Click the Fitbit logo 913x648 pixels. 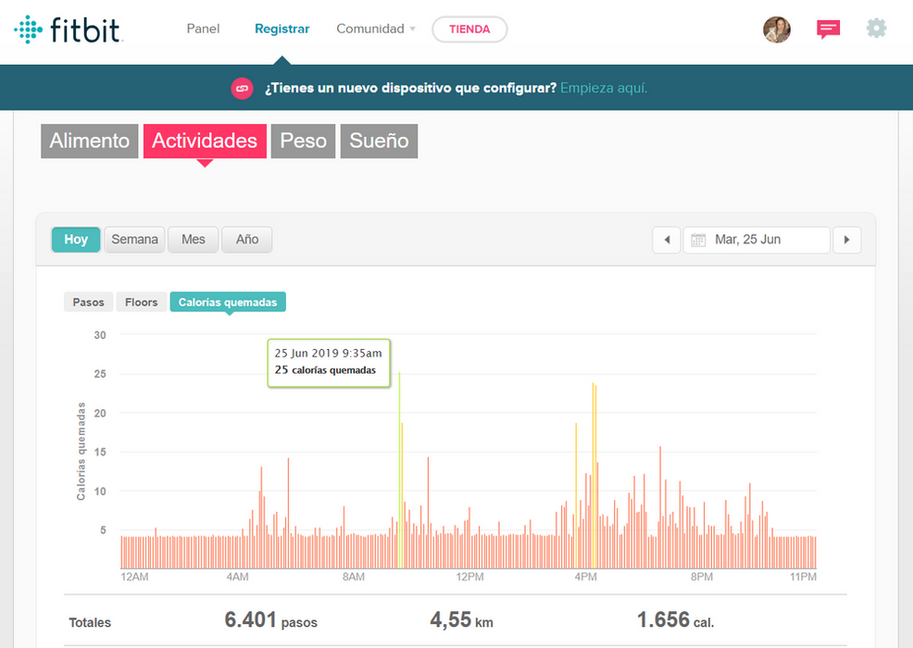(x=68, y=29)
